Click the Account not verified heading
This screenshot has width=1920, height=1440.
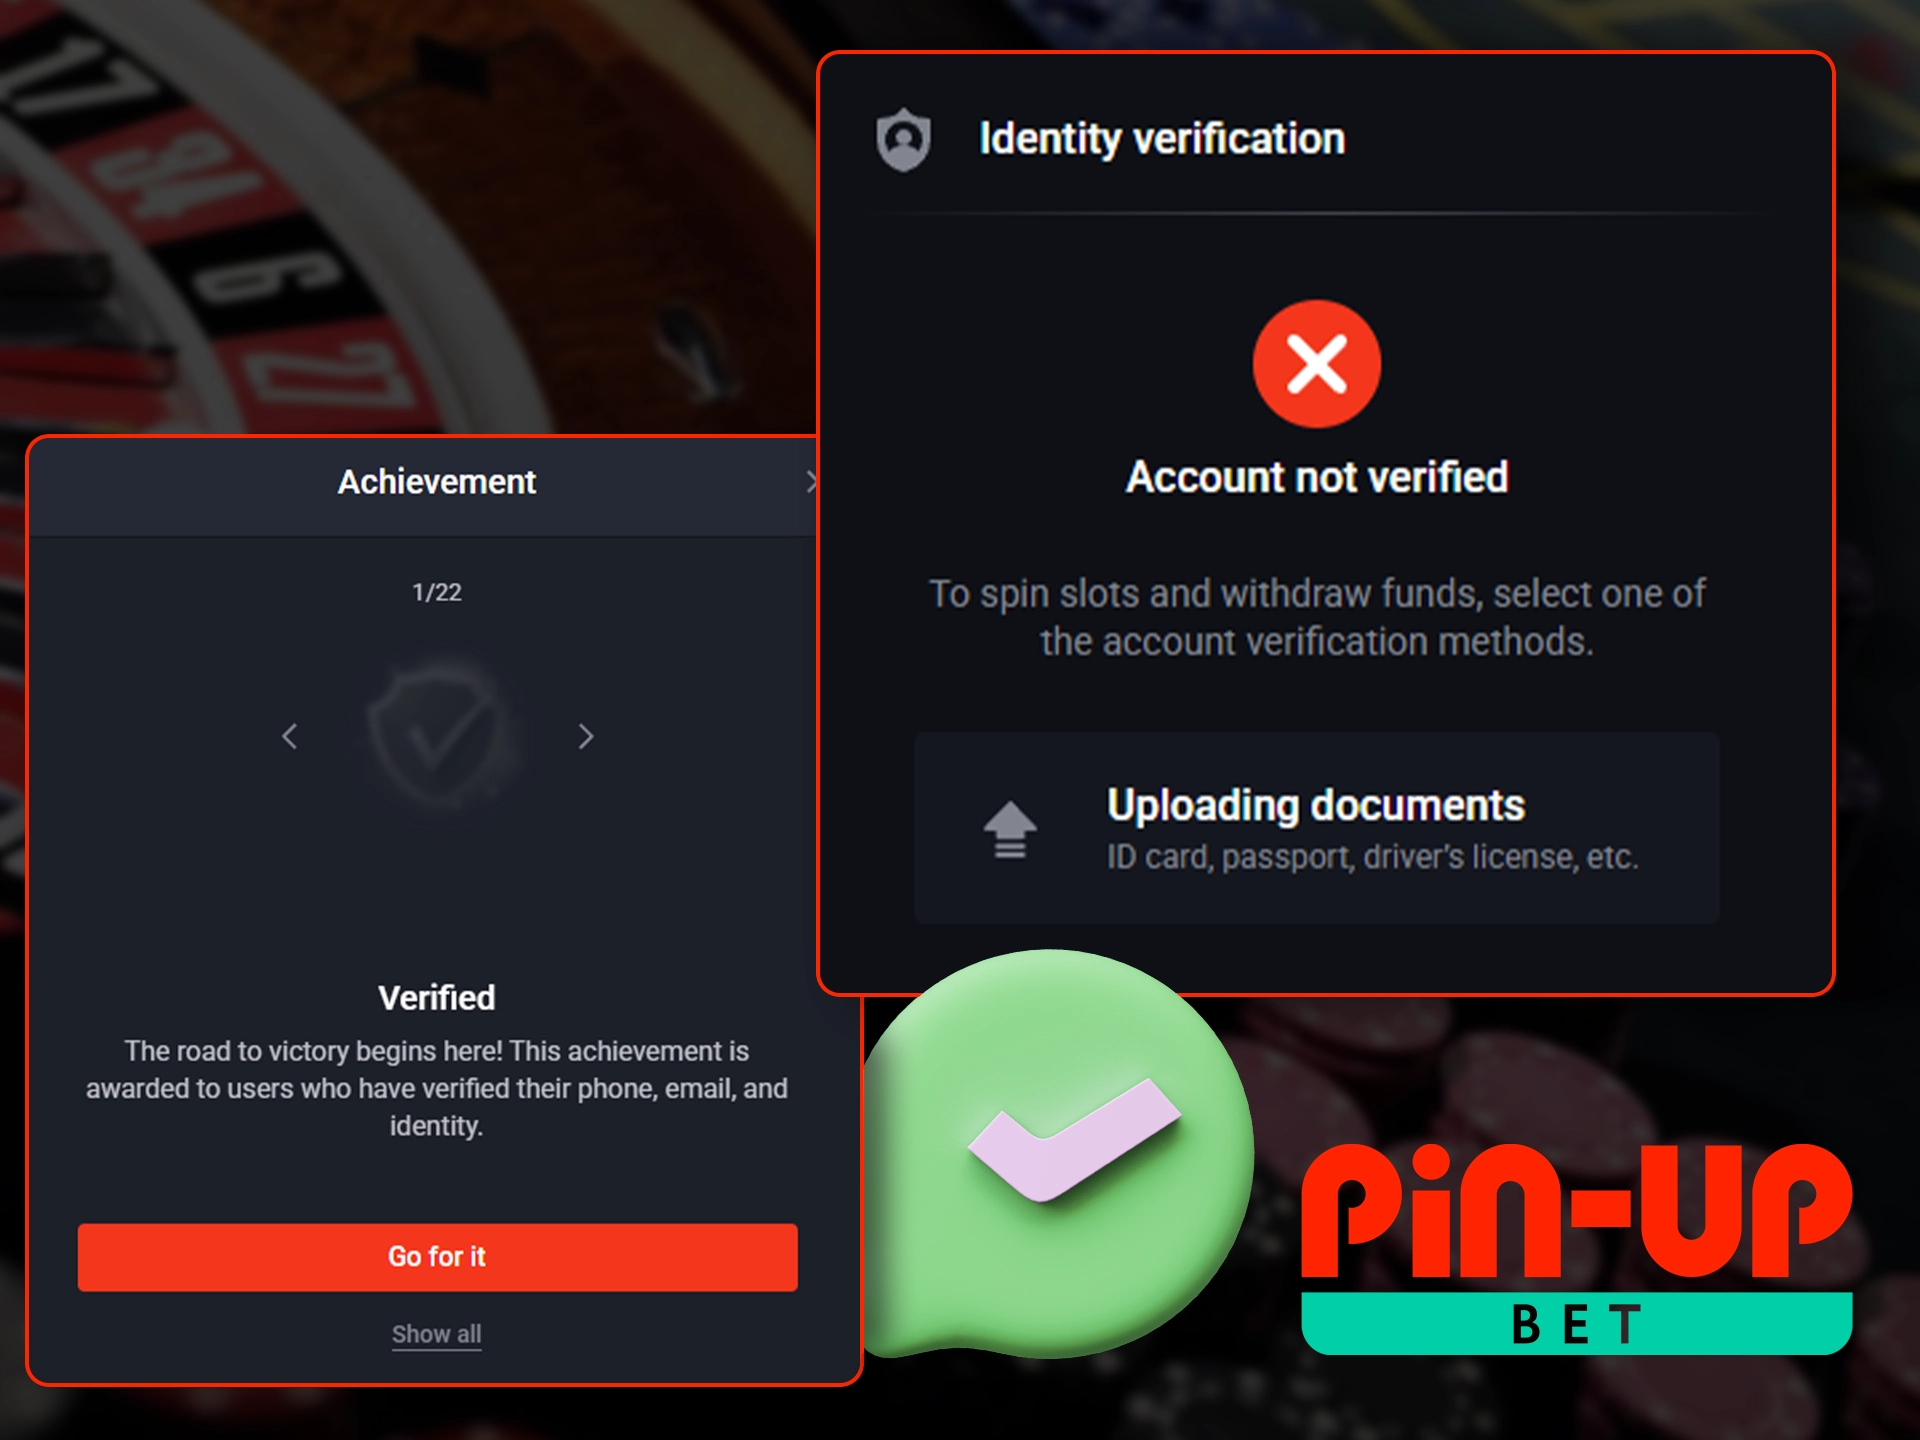(1316, 477)
